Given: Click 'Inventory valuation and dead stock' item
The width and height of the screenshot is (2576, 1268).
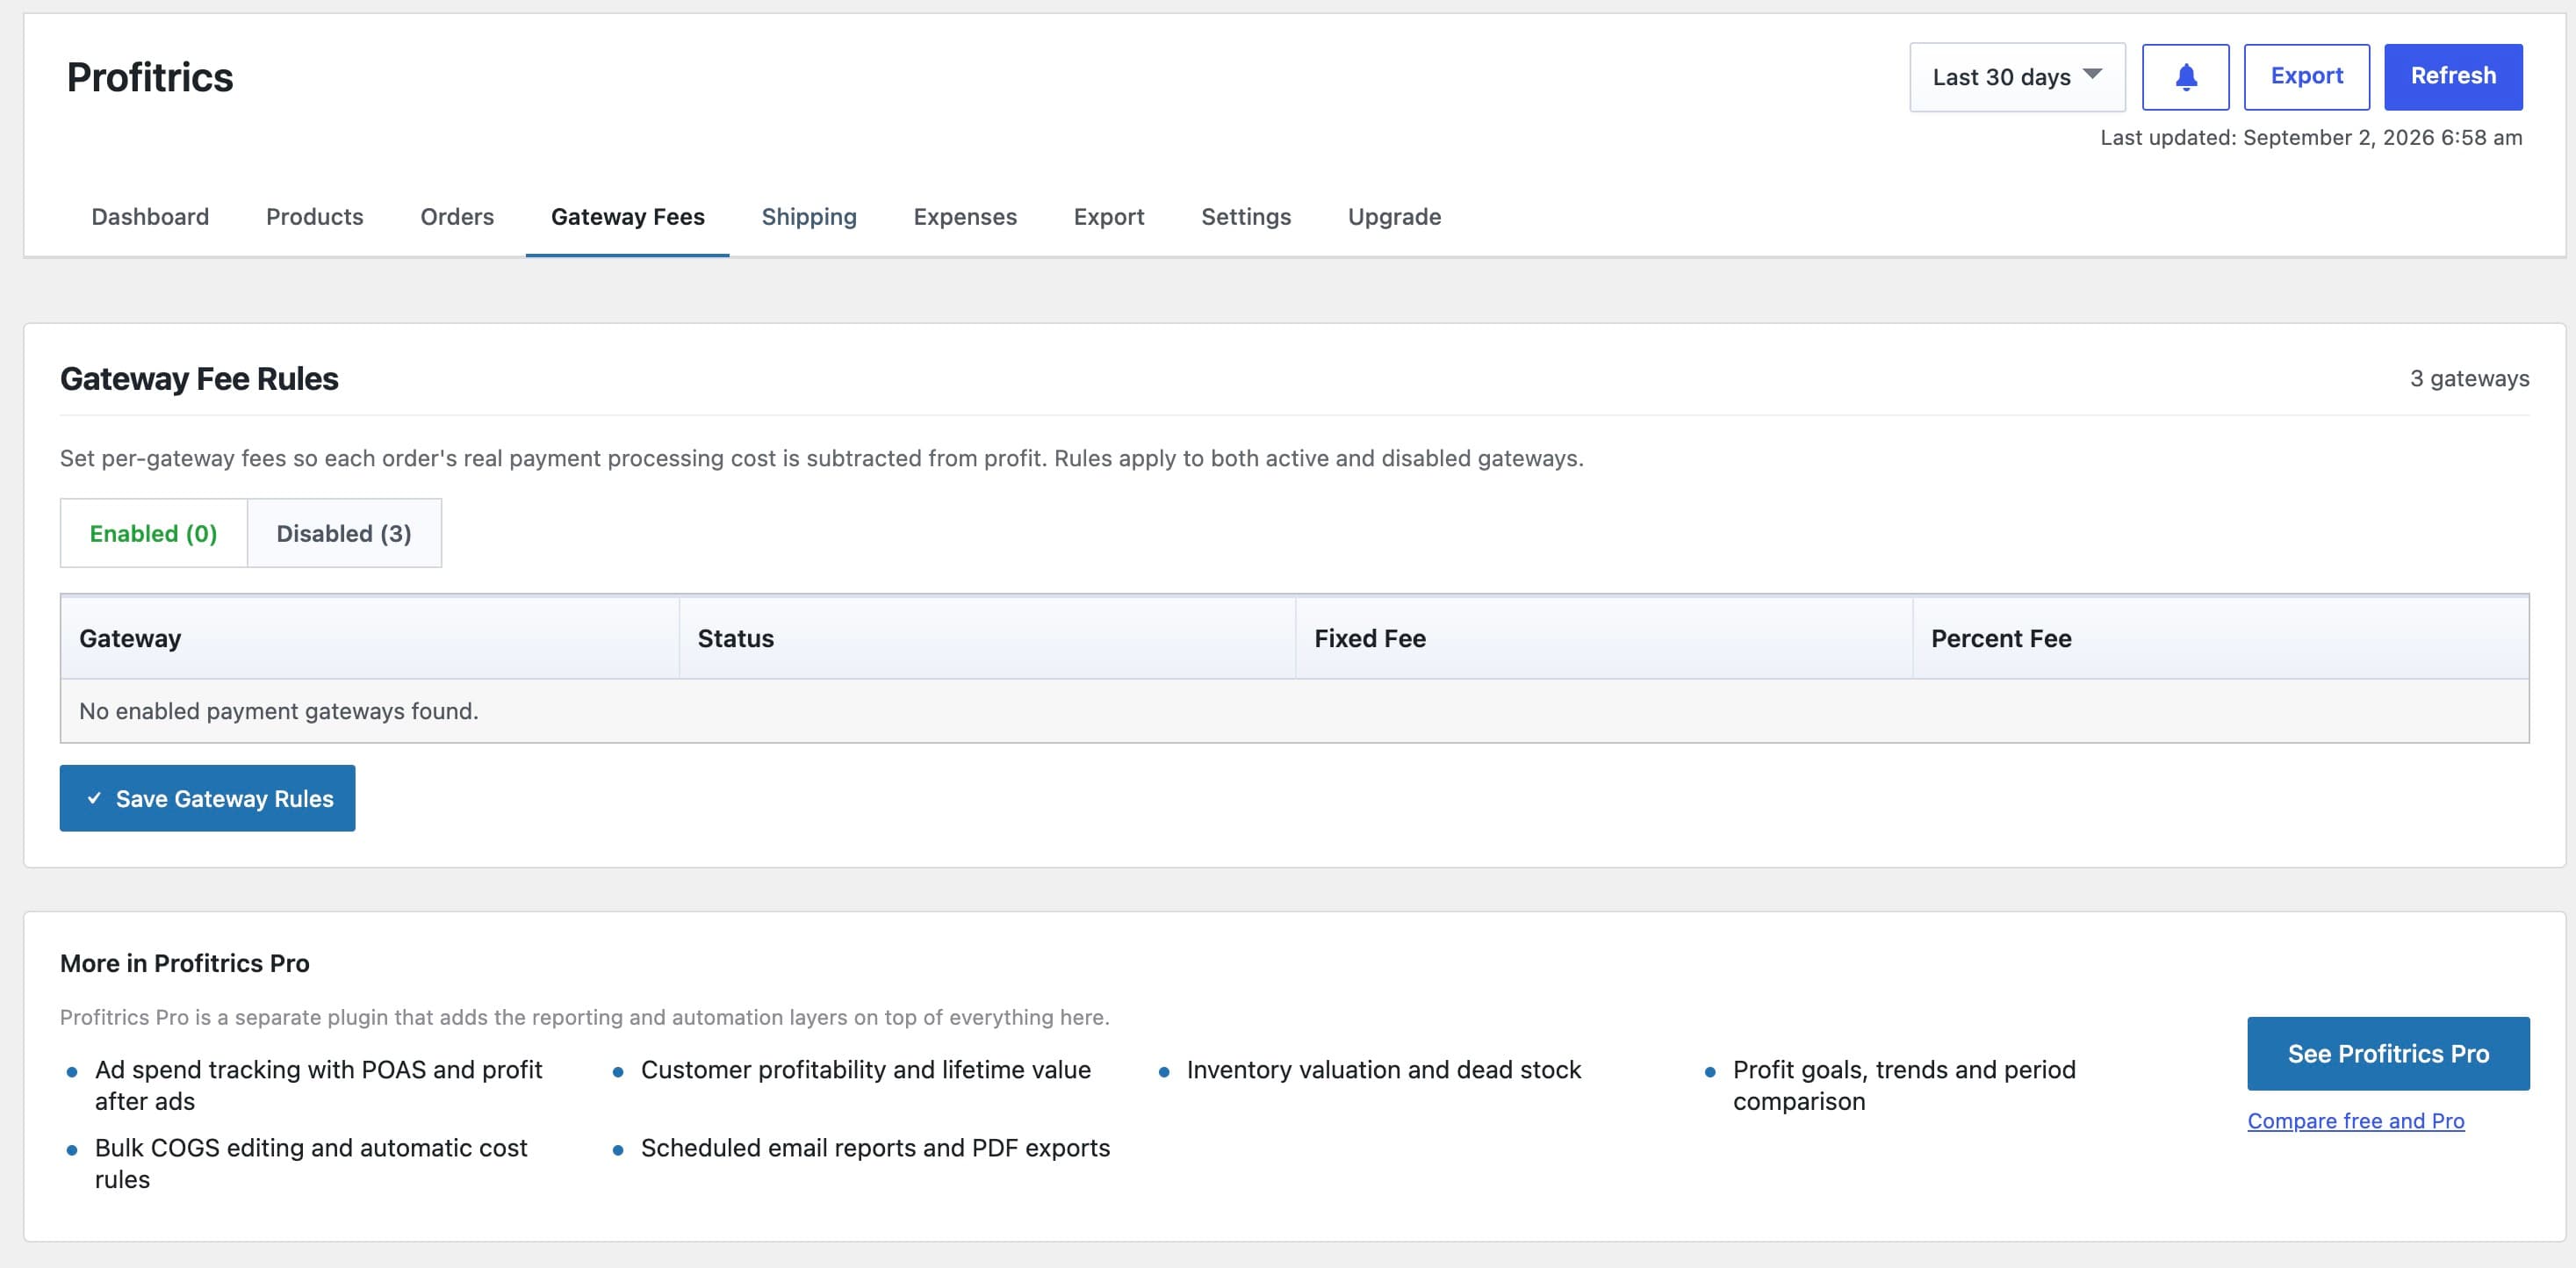Looking at the screenshot, I should coord(1384,1070).
